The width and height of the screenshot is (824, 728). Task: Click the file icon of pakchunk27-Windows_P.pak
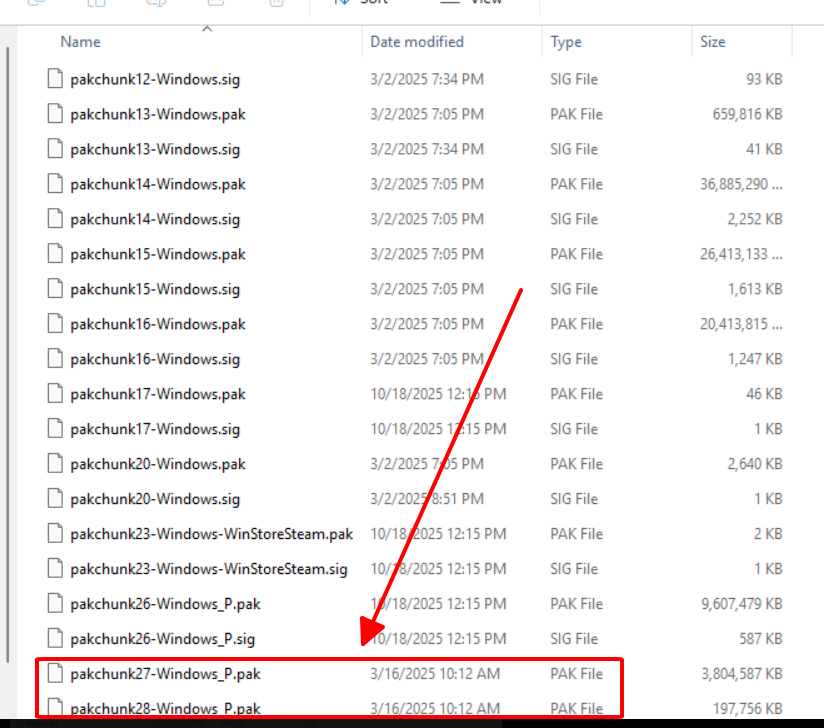pyautogui.click(x=55, y=674)
